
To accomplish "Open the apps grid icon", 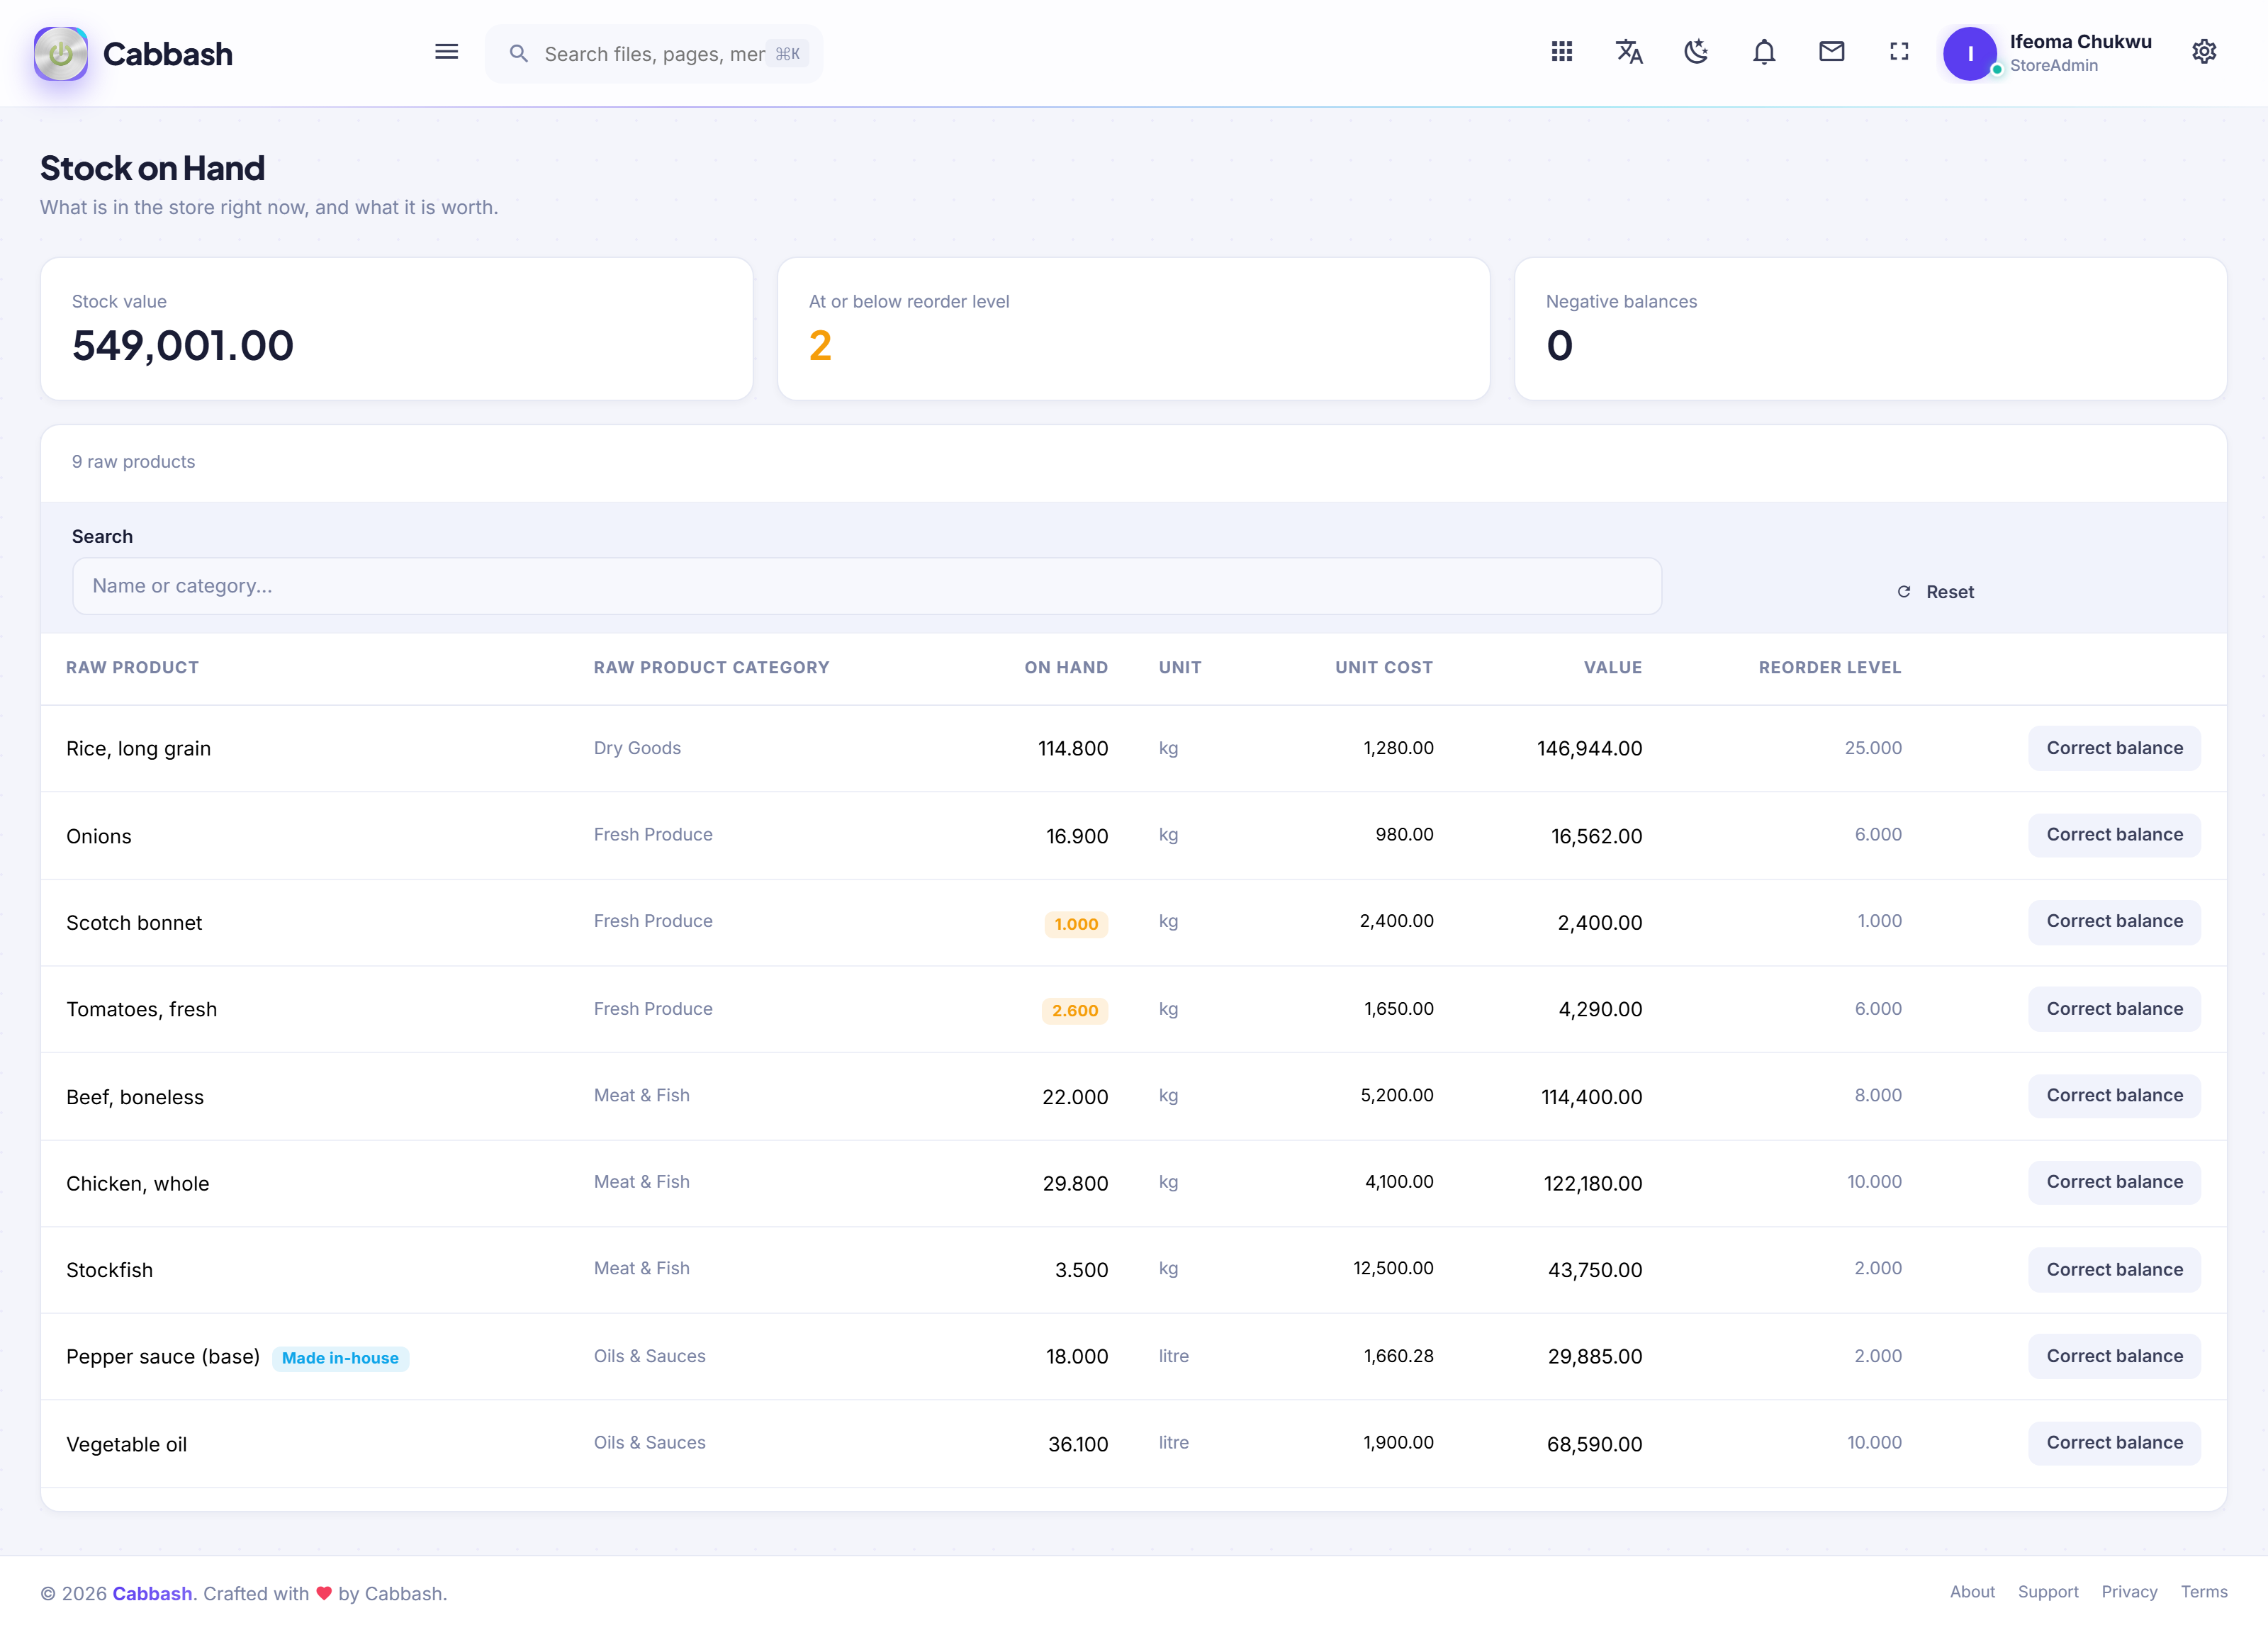I will 1561,52.
